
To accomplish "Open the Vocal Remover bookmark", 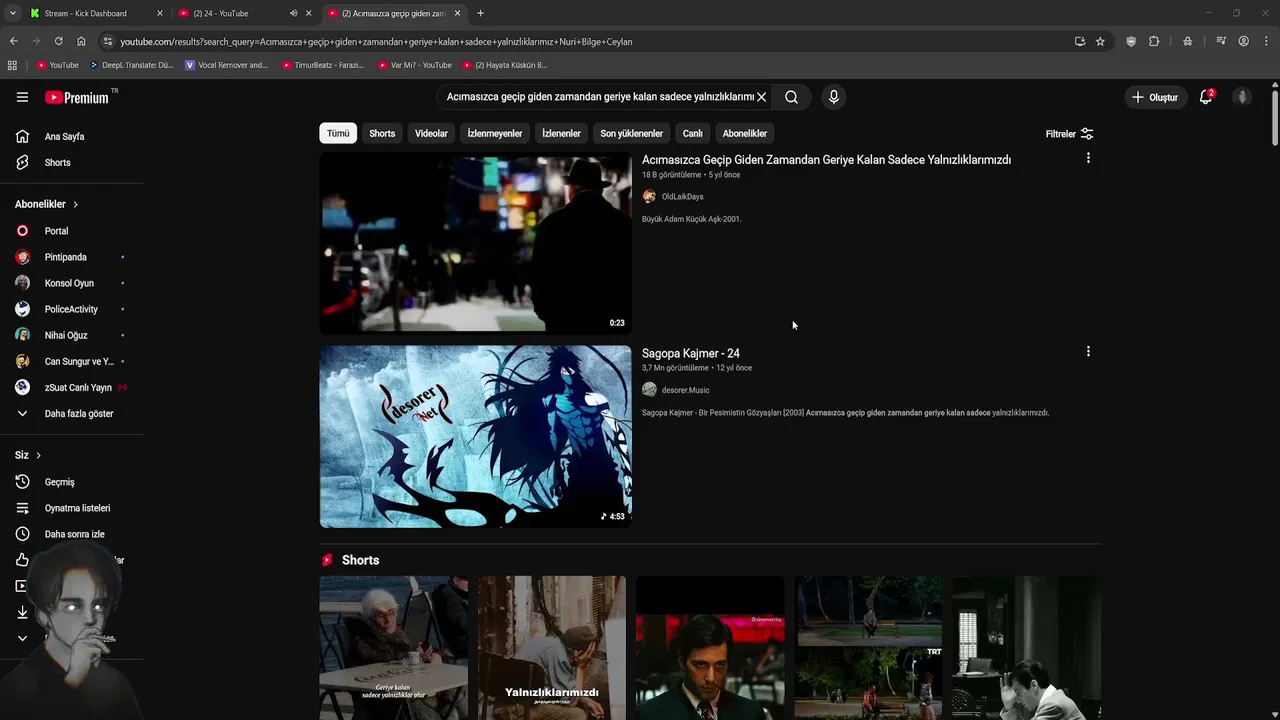I will coord(227,65).
